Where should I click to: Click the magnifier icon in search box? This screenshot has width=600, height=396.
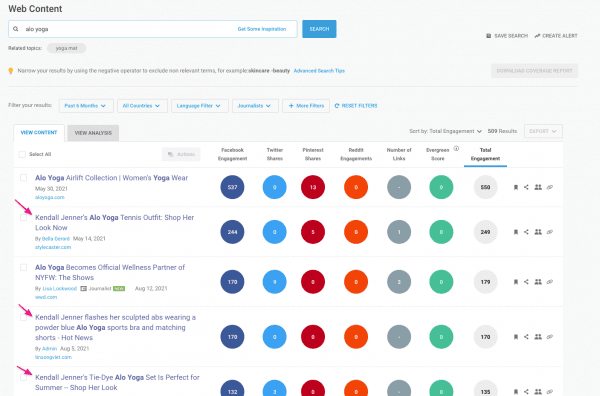tap(16, 29)
